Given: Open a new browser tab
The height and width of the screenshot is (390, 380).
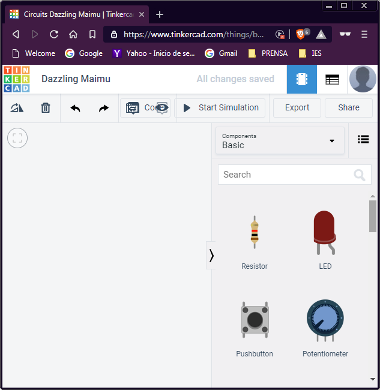Looking at the screenshot, I should pos(159,14).
